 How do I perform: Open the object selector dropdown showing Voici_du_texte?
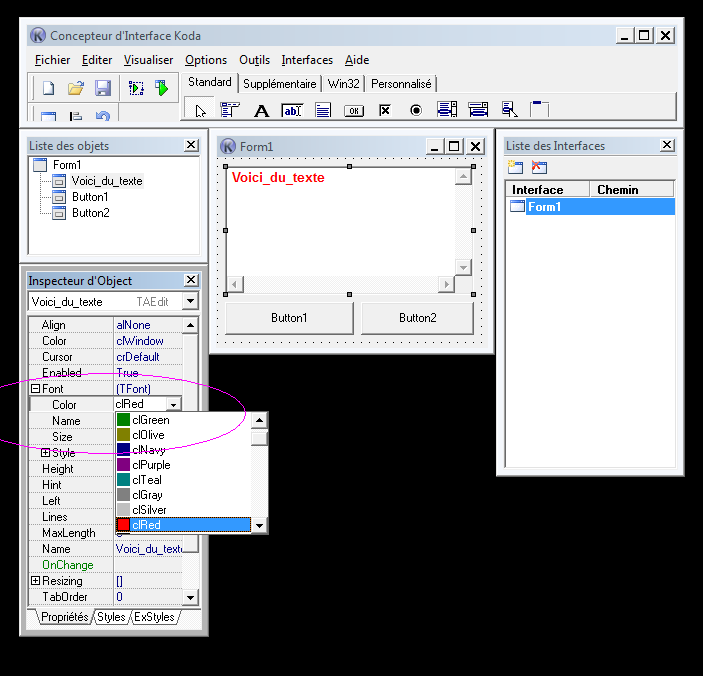(x=190, y=301)
